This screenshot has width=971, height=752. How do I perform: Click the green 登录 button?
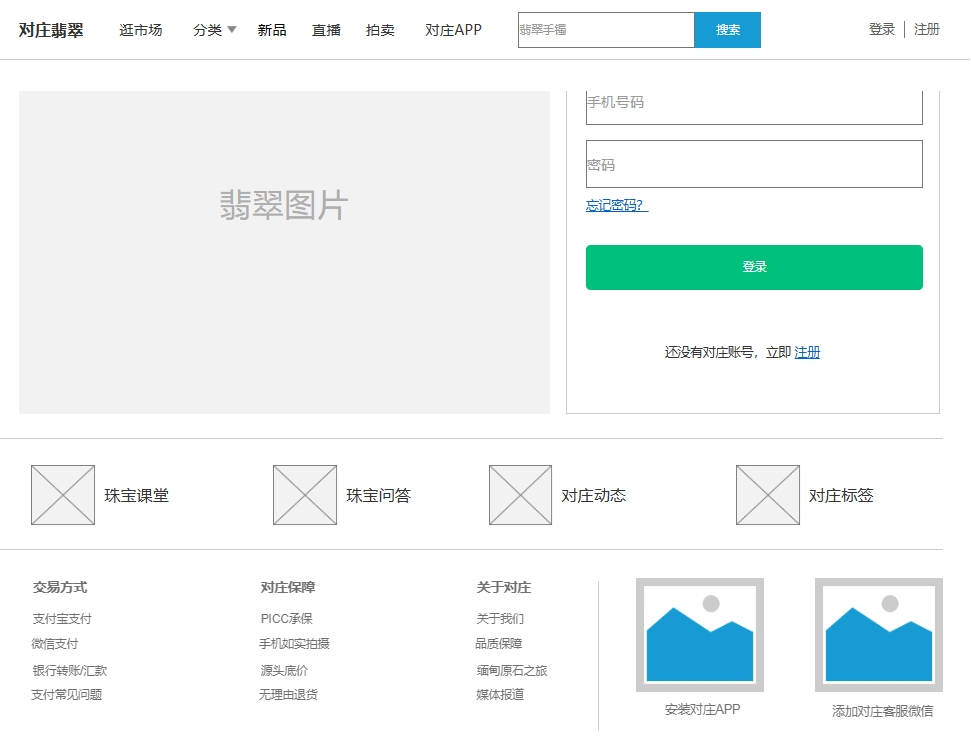pyautogui.click(x=754, y=267)
